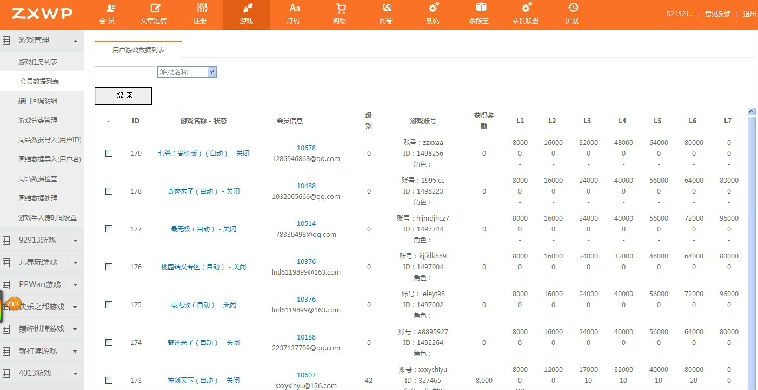Open member link 10458 in row 178
This screenshot has height=390, width=758.
306,186
